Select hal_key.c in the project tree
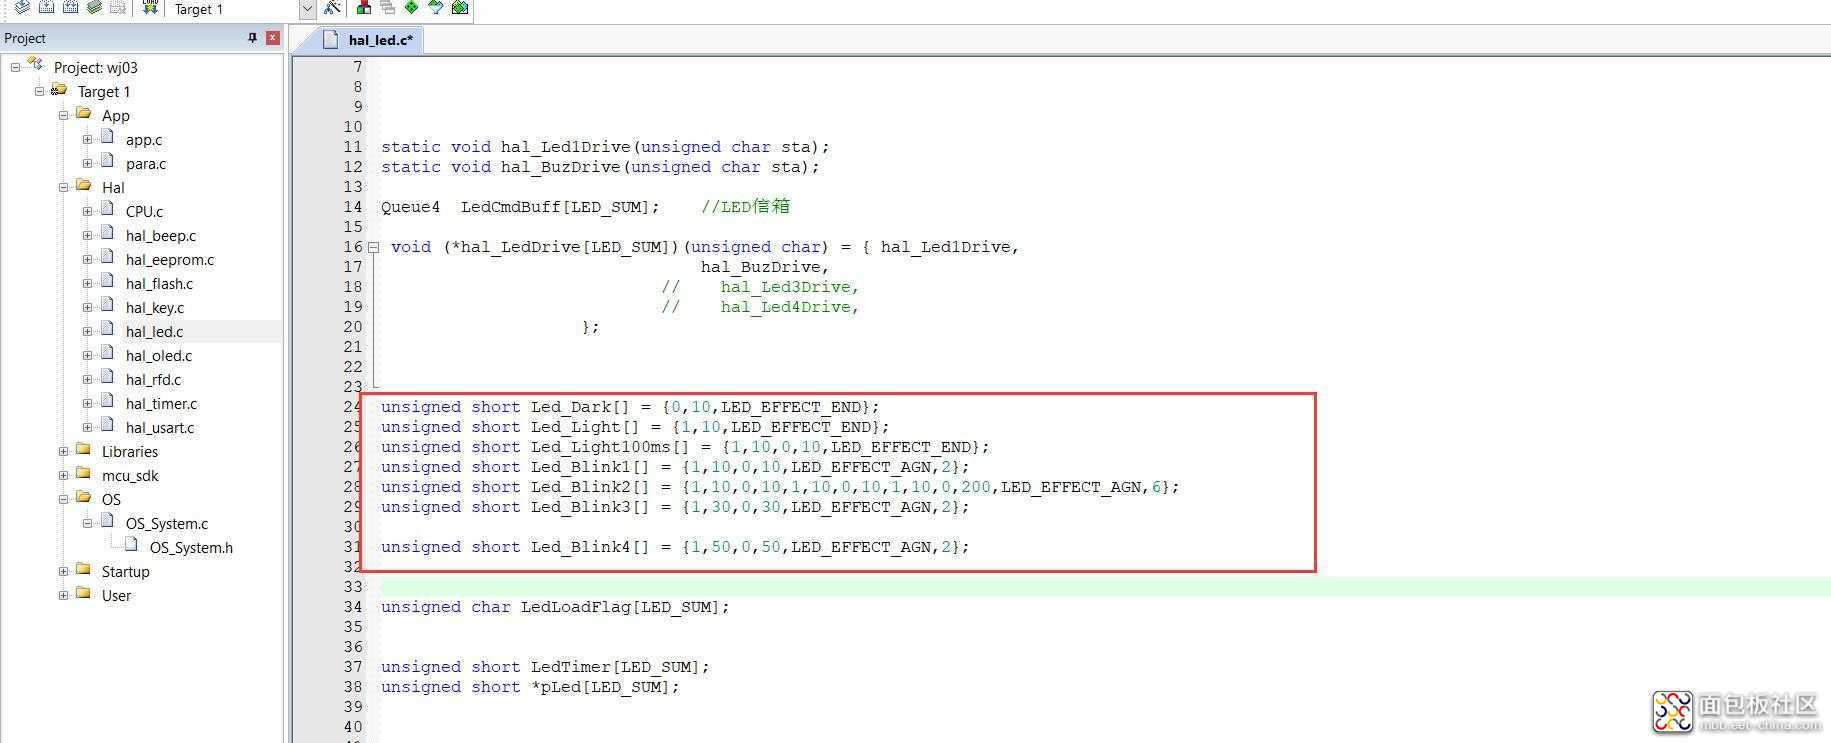 tap(155, 308)
